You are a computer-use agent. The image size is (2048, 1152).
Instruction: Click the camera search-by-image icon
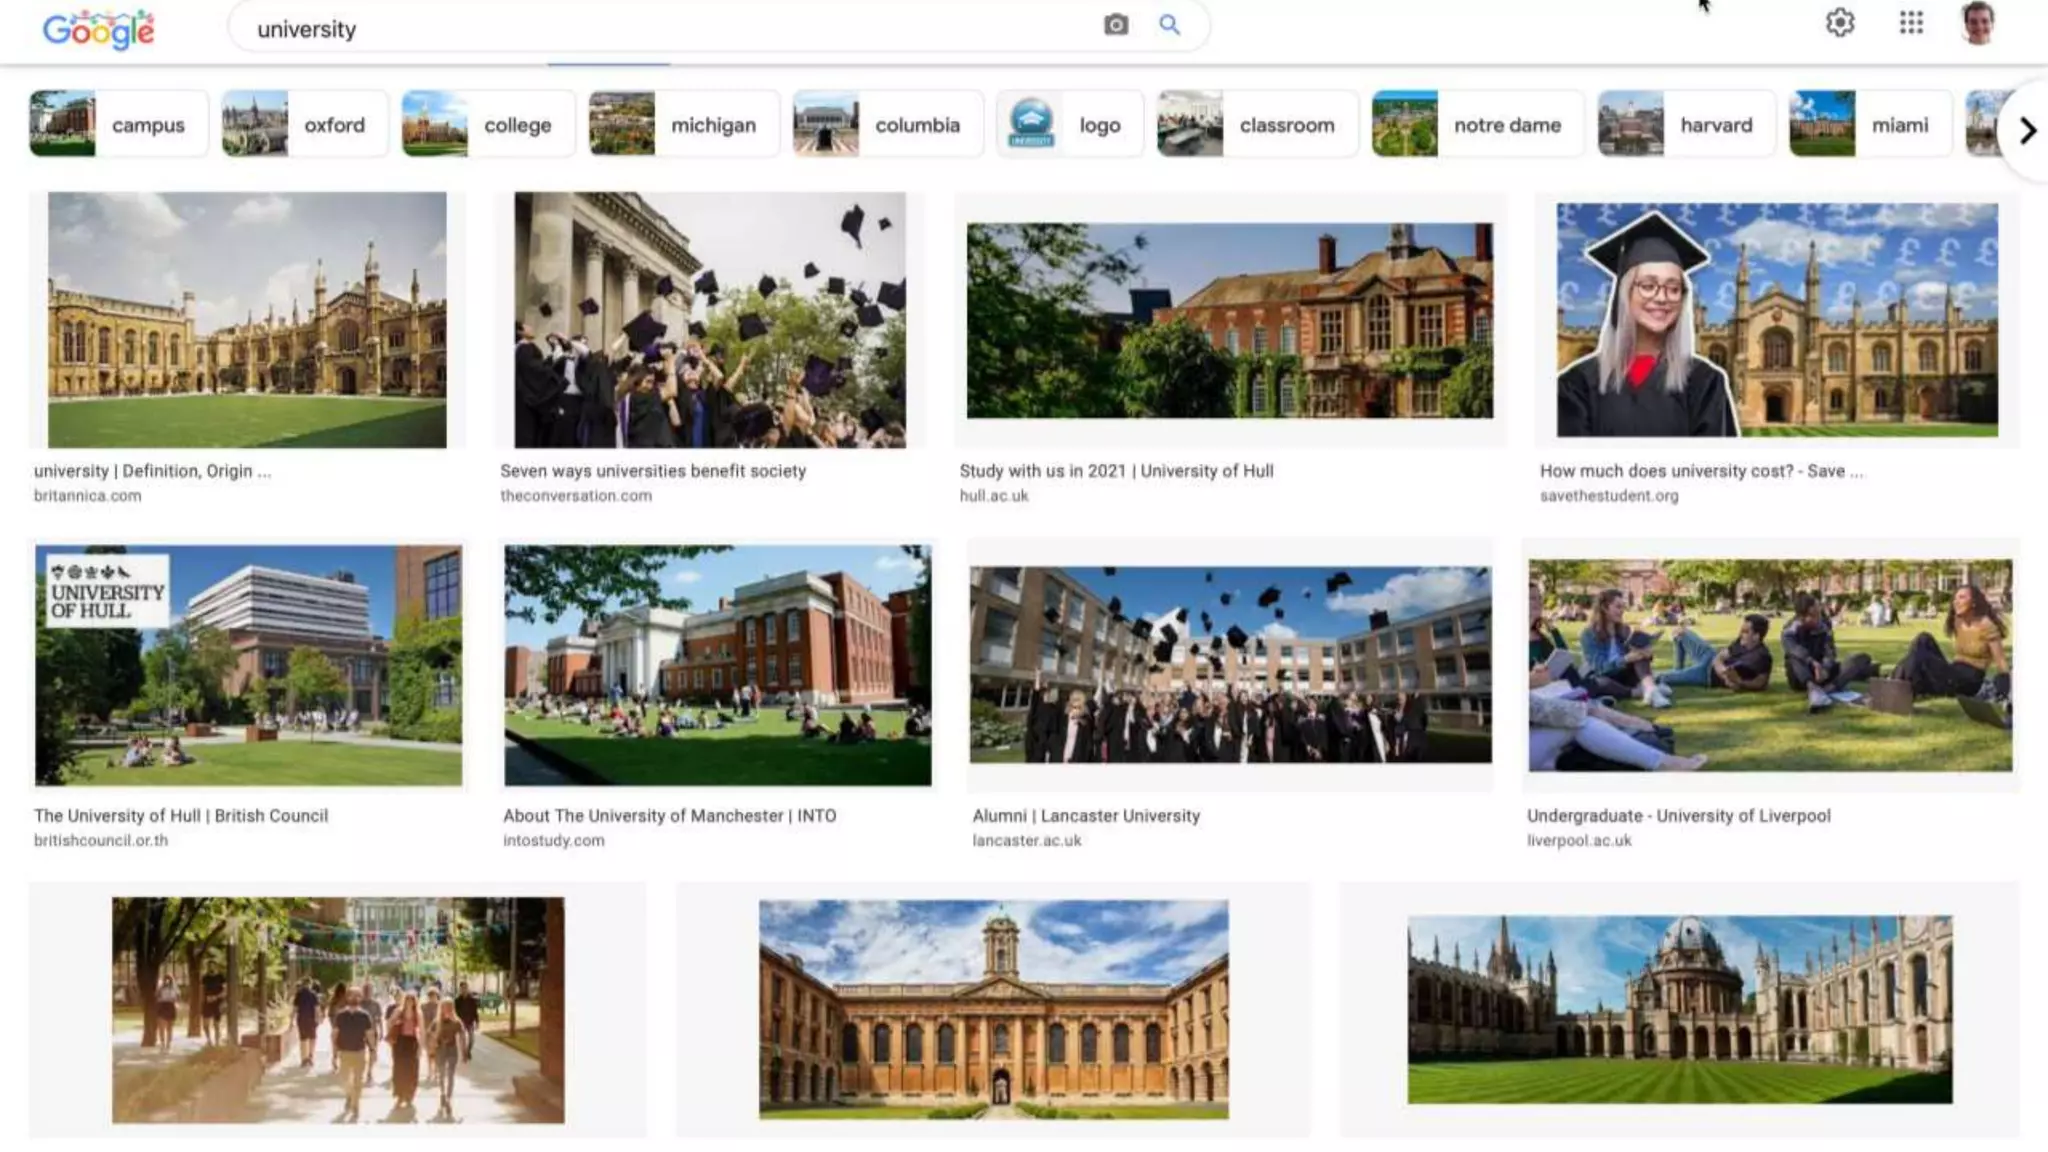pyautogui.click(x=1116, y=25)
